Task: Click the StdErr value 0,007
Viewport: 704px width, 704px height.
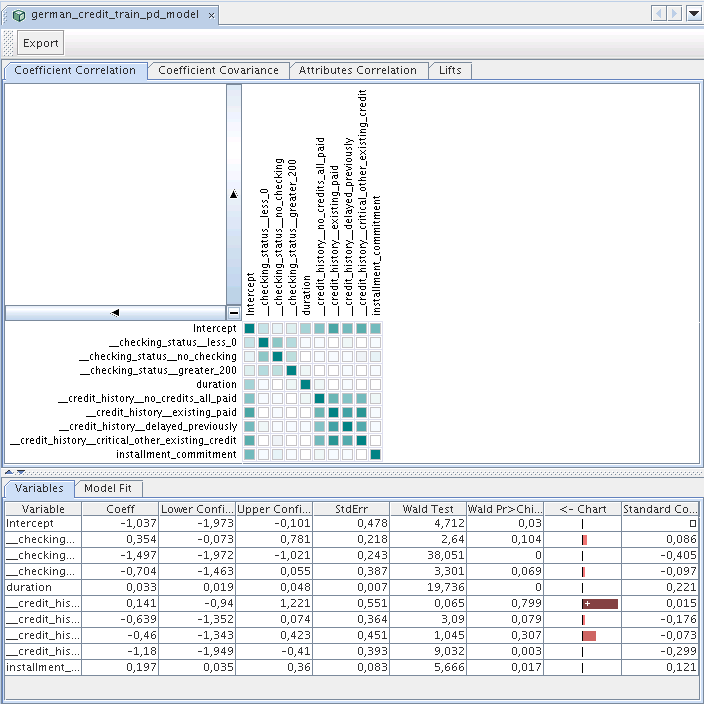Action: (x=372, y=587)
